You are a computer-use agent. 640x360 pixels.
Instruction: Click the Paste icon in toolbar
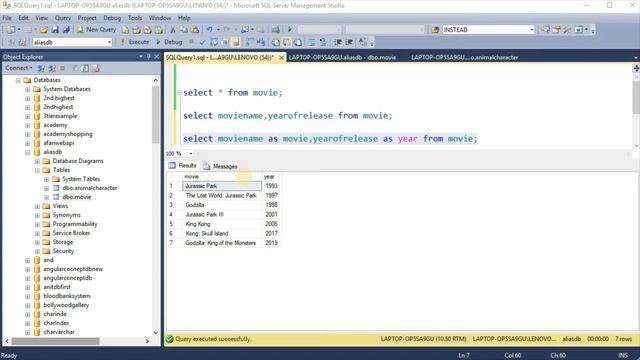click(195, 30)
